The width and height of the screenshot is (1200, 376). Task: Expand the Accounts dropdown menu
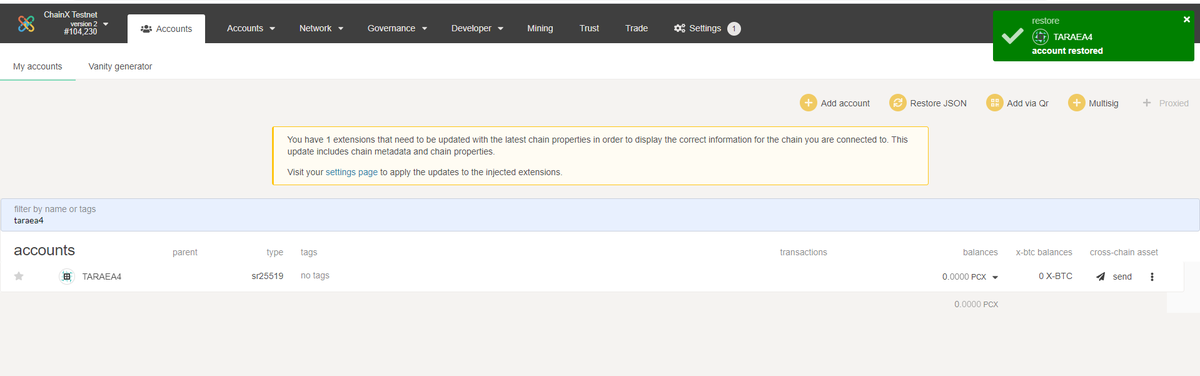tap(251, 28)
